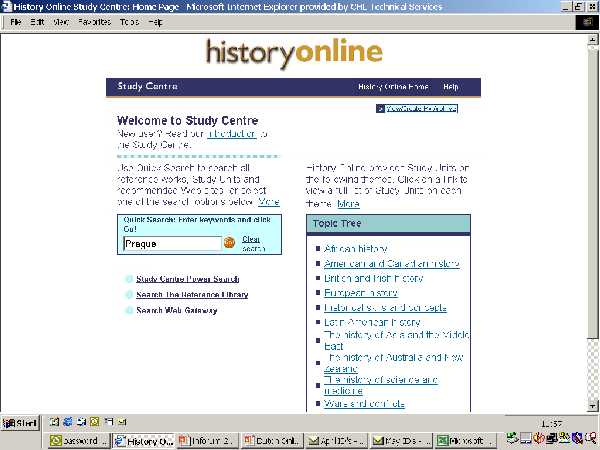The image size is (600, 450).
Task: Open Study Centre Power Search
Action: (188, 279)
